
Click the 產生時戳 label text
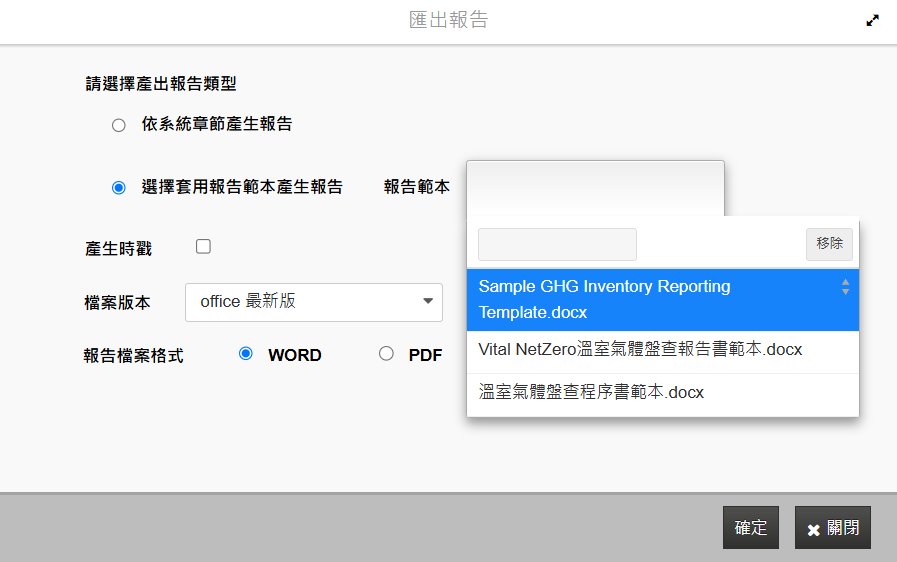pos(119,248)
